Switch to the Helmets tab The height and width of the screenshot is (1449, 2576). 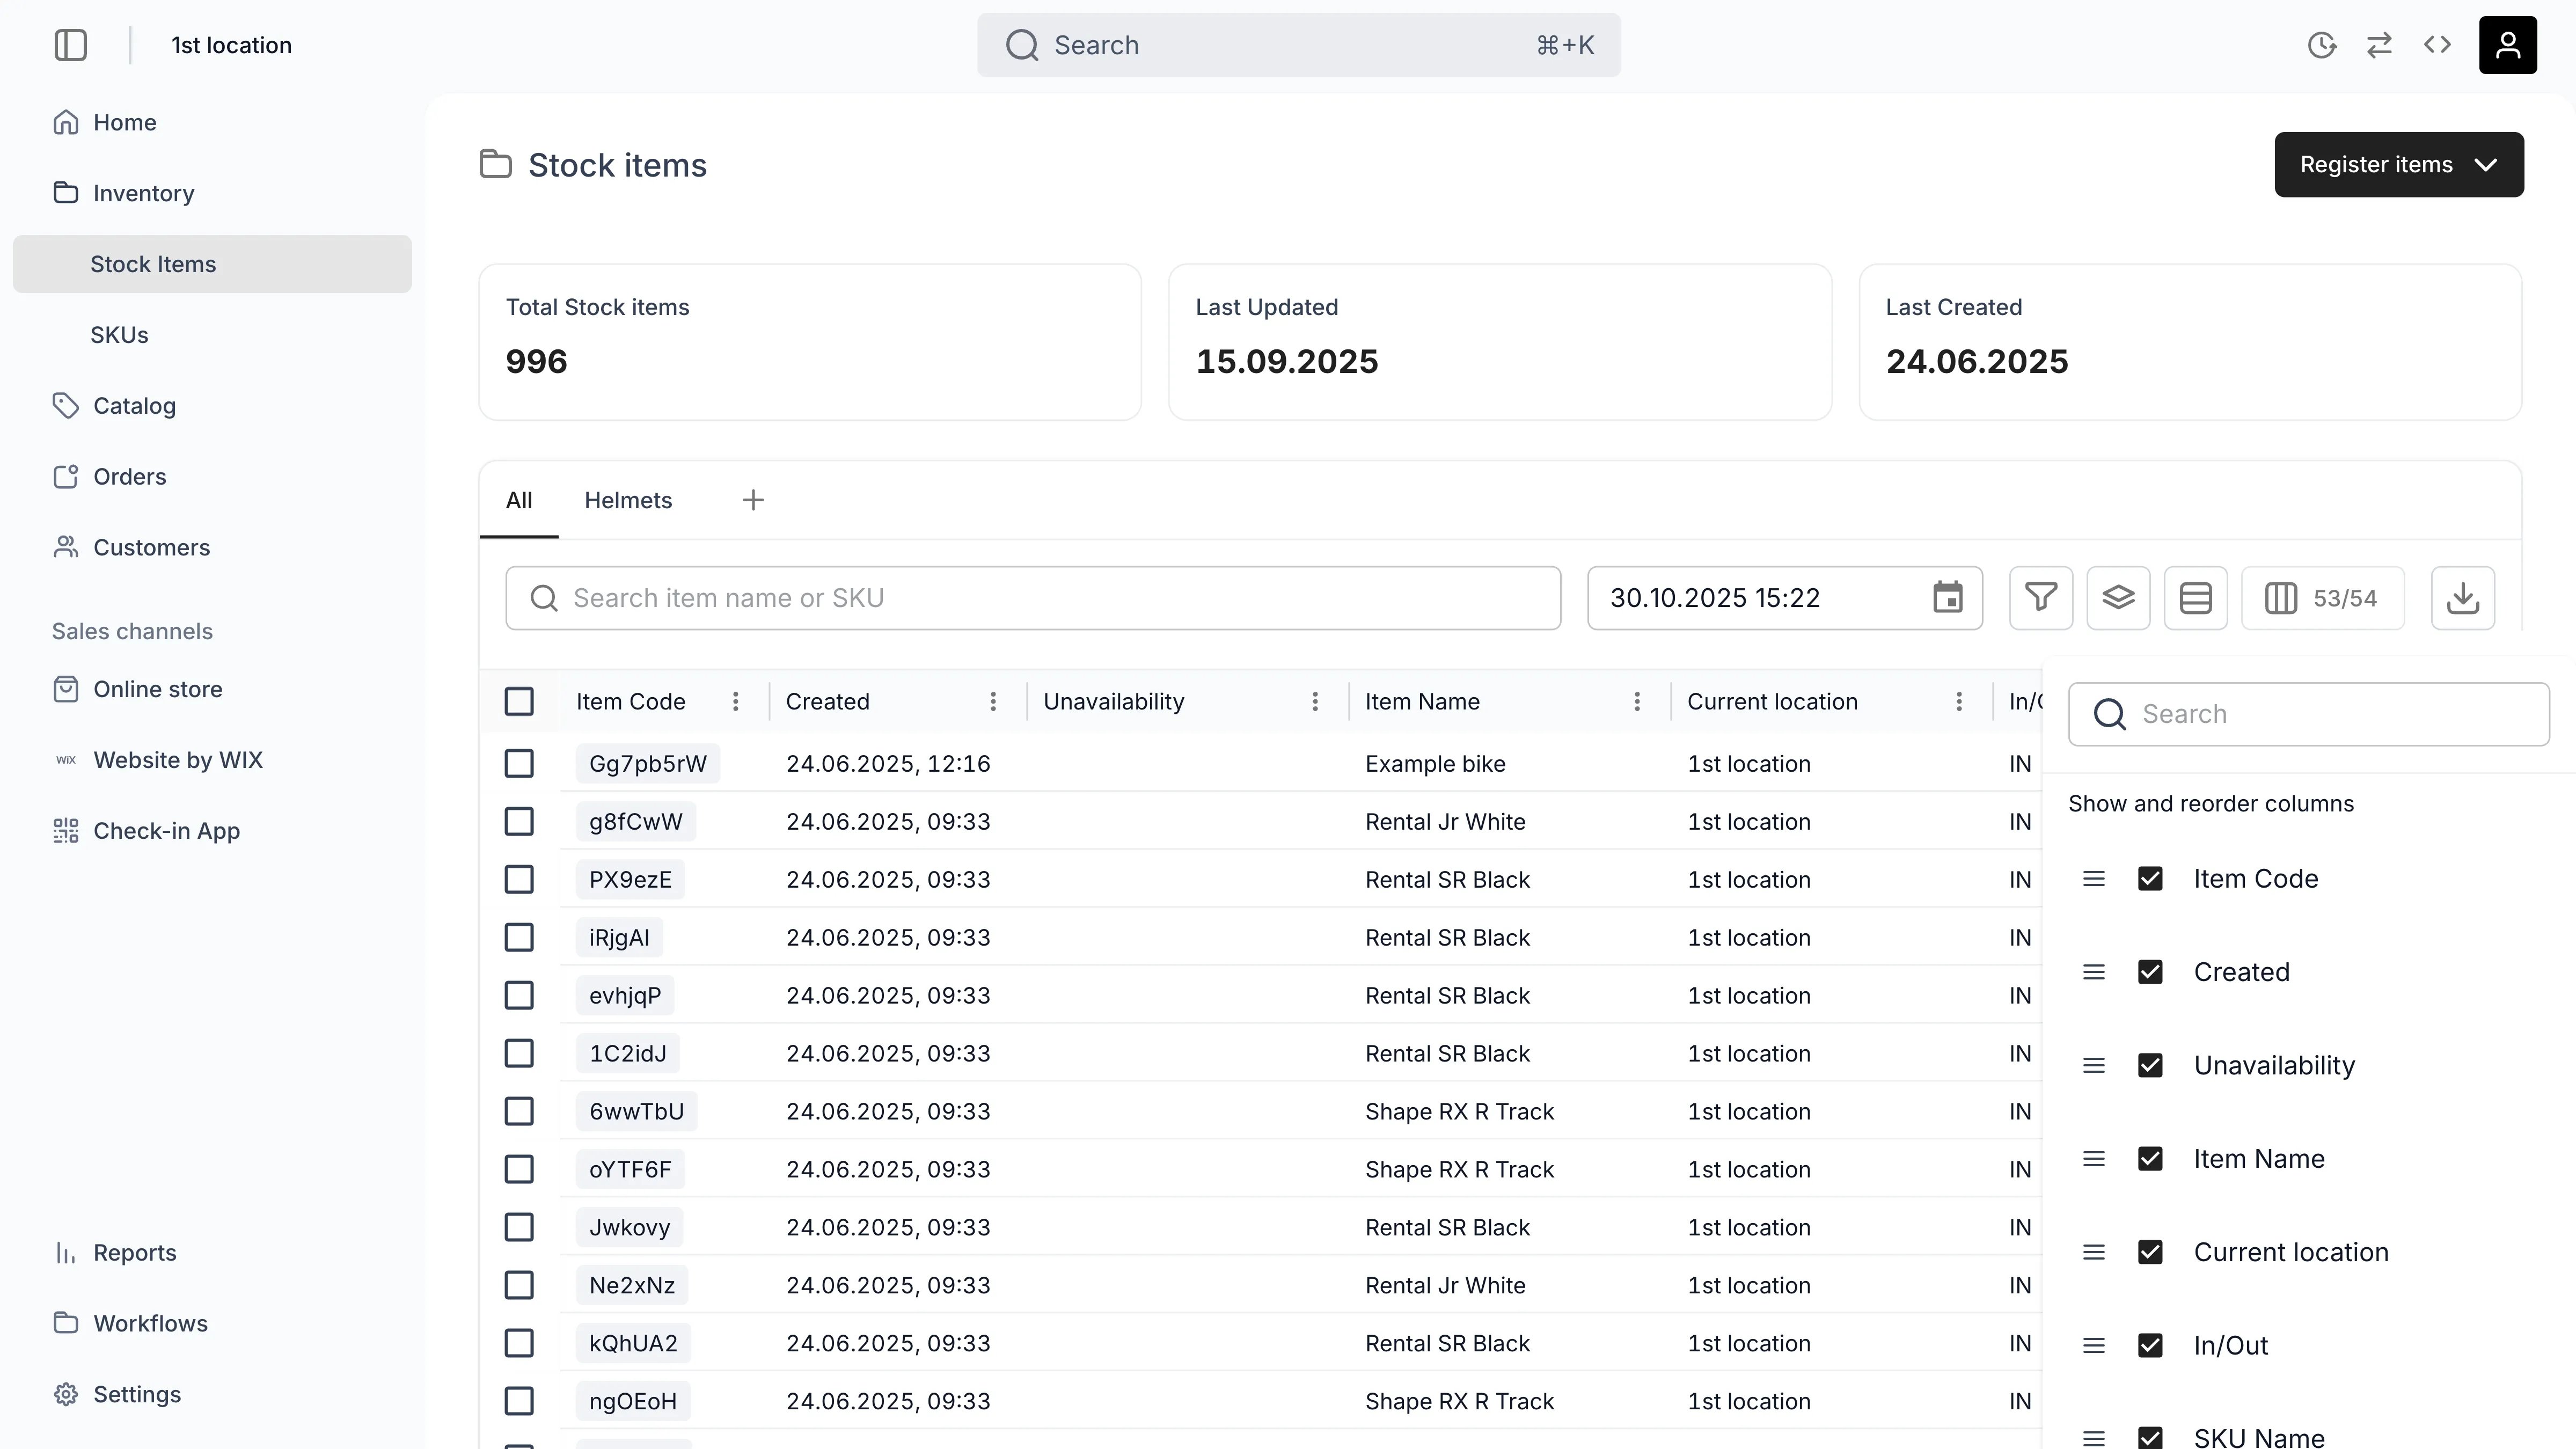click(628, 500)
